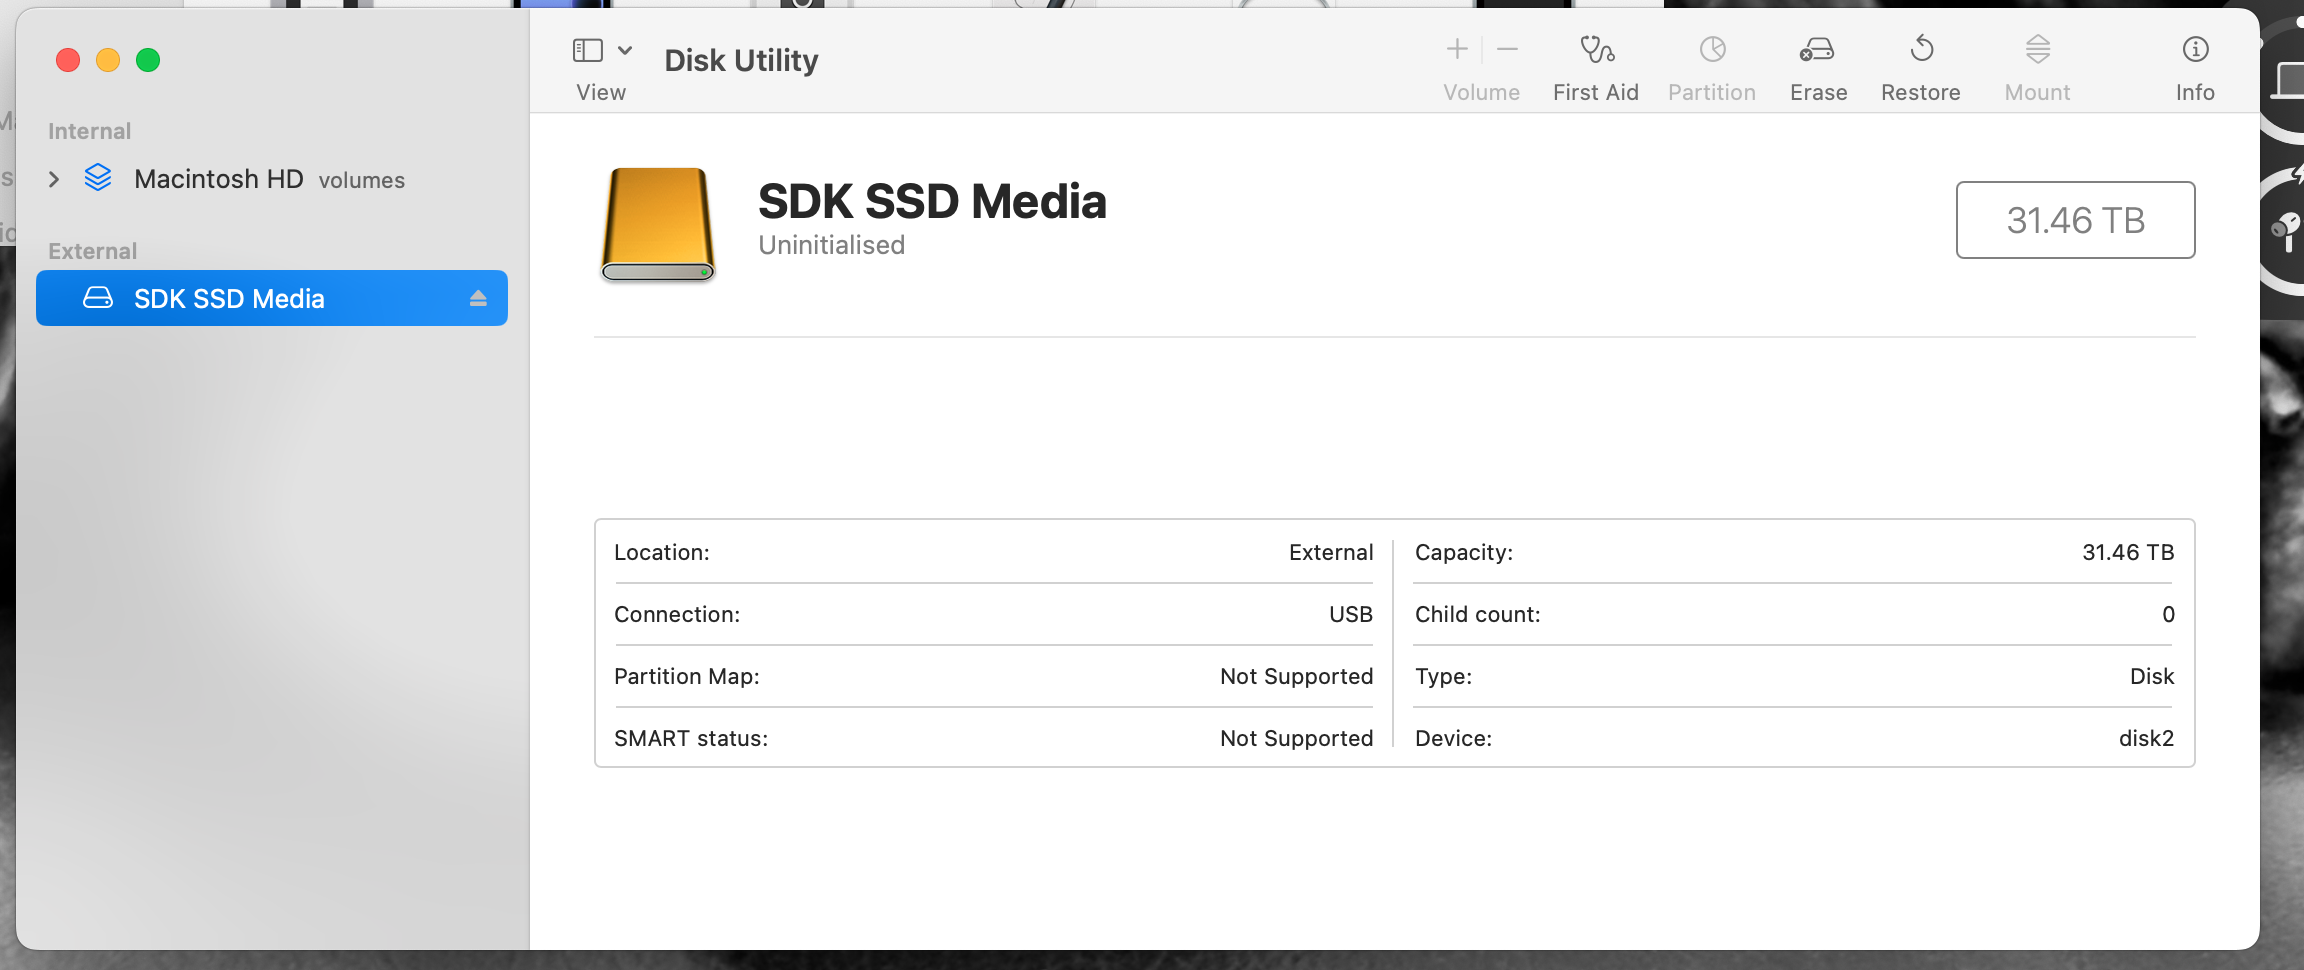Eject SDK SSD Media using eject icon
The height and width of the screenshot is (970, 2304).
pyautogui.click(x=478, y=298)
